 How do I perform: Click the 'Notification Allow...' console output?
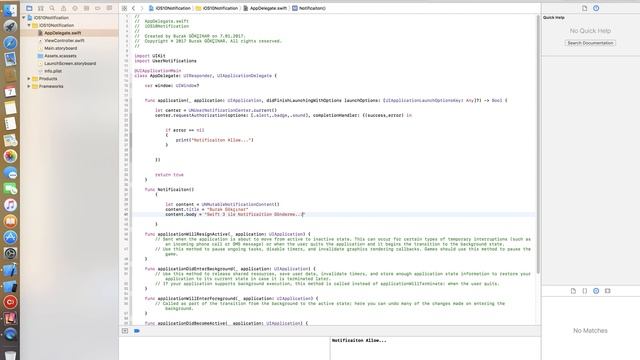[x=359, y=340]
